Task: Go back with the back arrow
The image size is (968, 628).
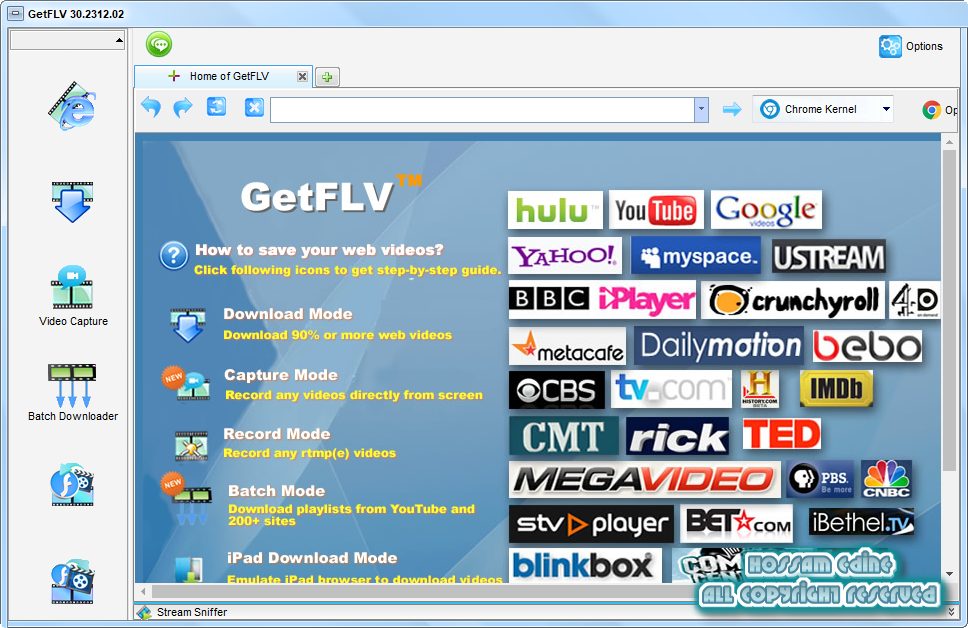Action: tap(151, 107)
